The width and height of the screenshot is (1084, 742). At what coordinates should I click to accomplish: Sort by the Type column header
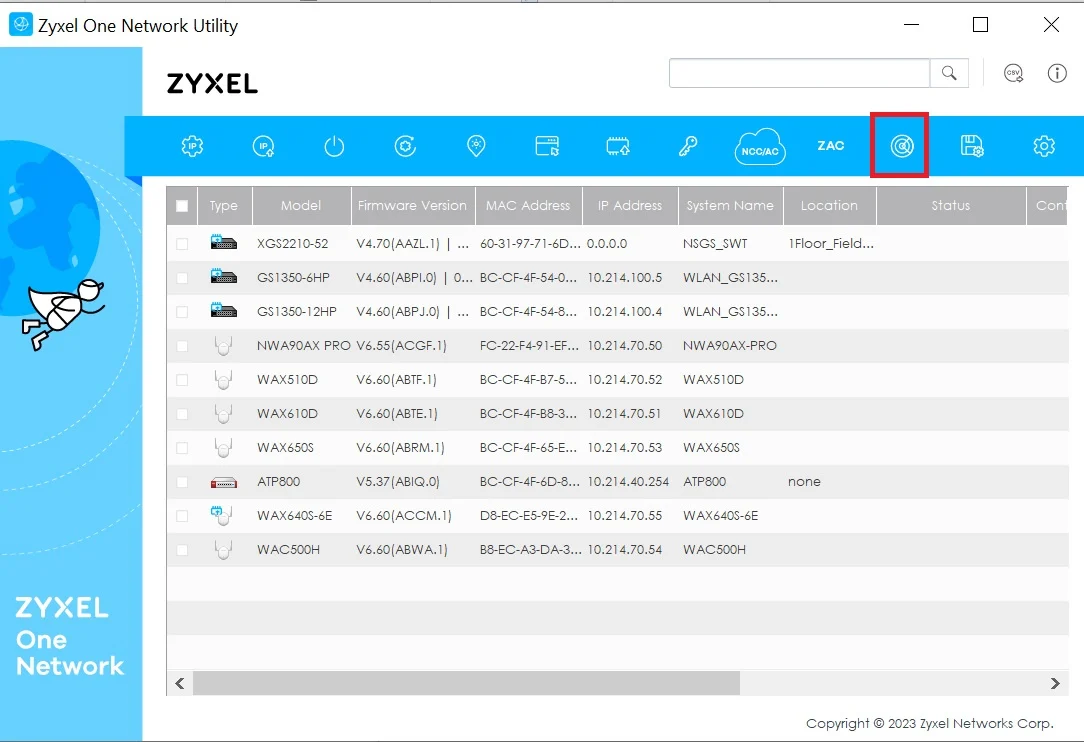225,205
